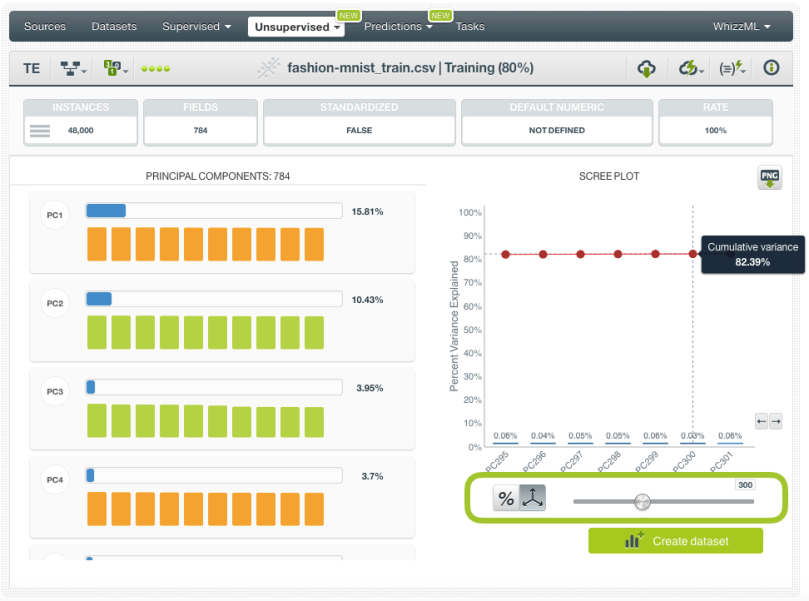Click the Create dataset button
Screen dimensions: 809x601
click(675, 541)
